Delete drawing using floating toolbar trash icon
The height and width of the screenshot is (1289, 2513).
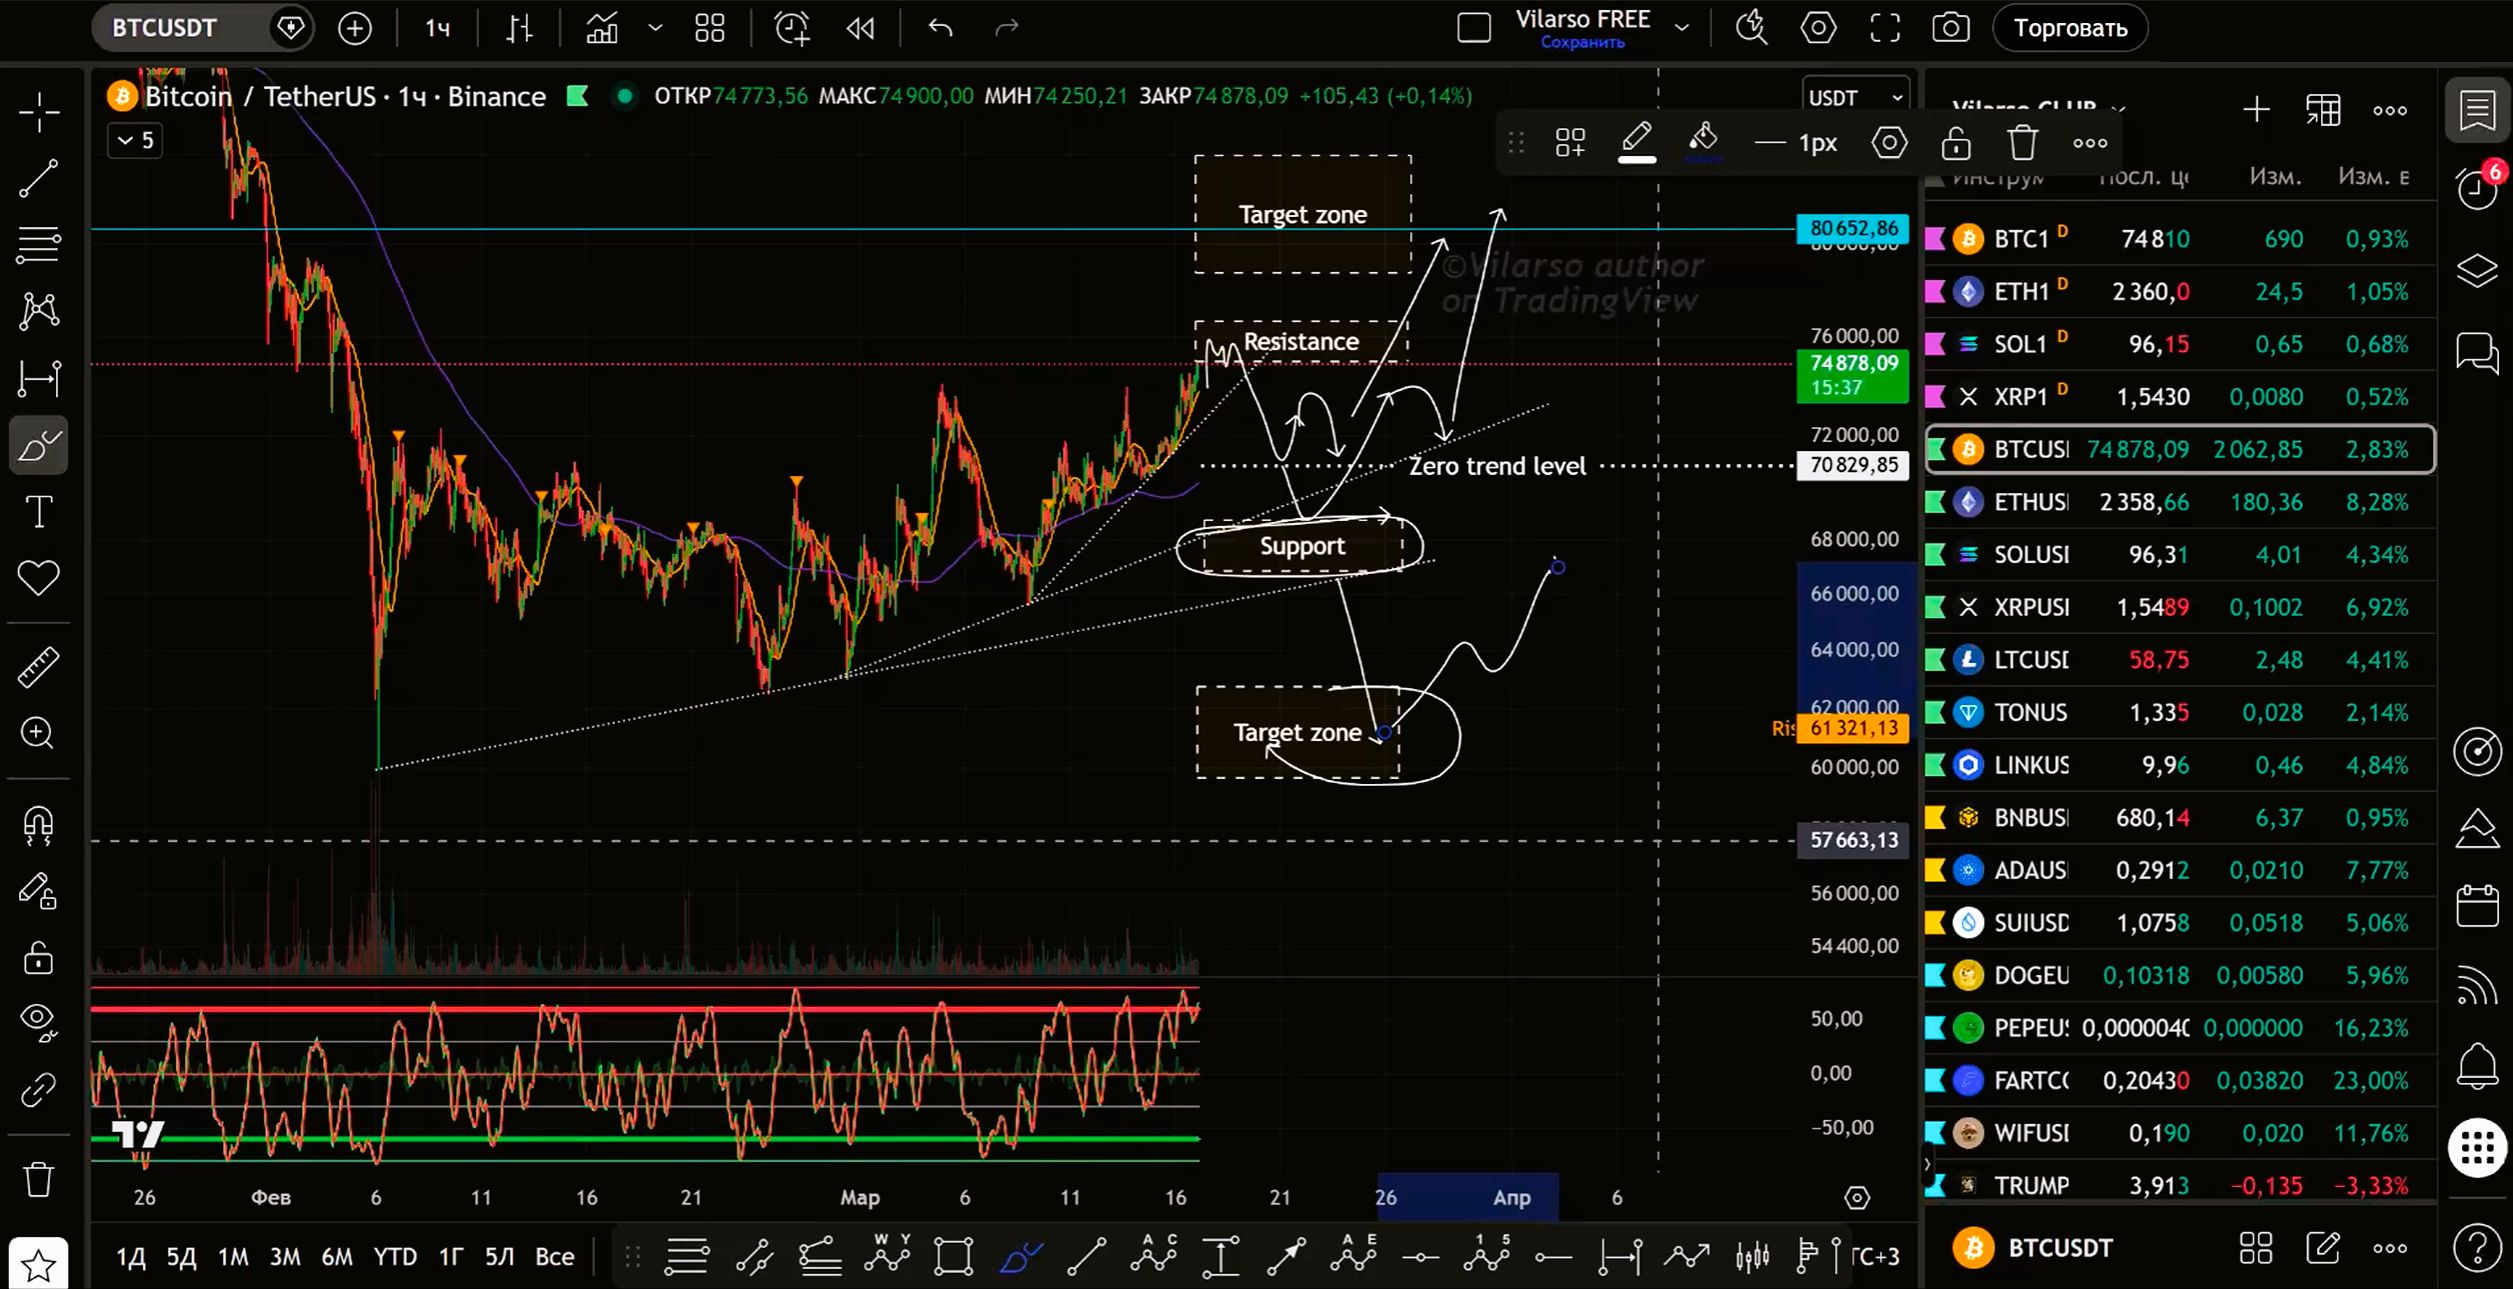click(2022, 143)
